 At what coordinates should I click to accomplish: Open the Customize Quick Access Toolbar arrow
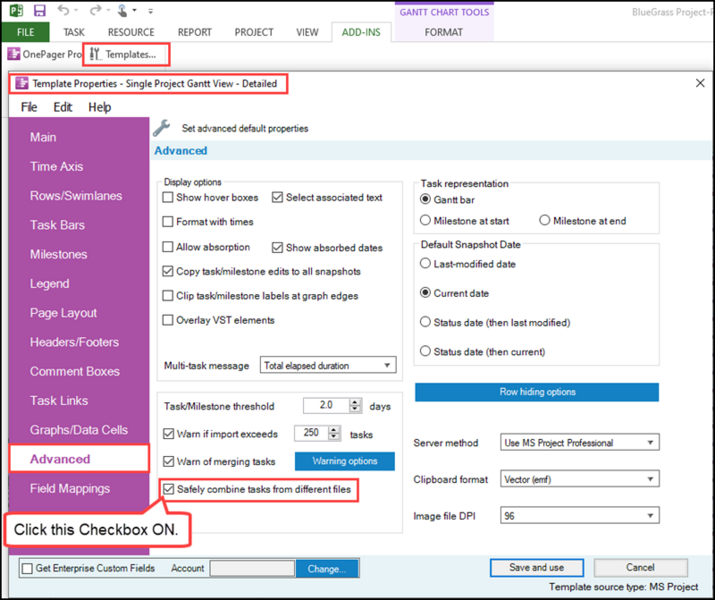[x=150, y=11]
